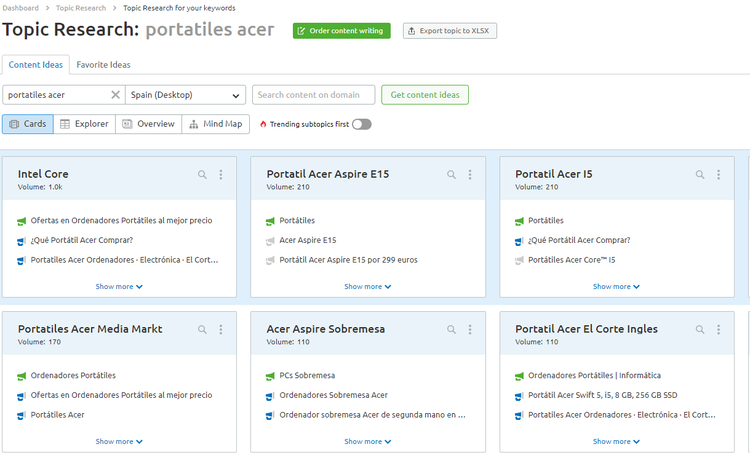Select the Mind Map view
Screen dimensions: 750x463
[216, 124]
